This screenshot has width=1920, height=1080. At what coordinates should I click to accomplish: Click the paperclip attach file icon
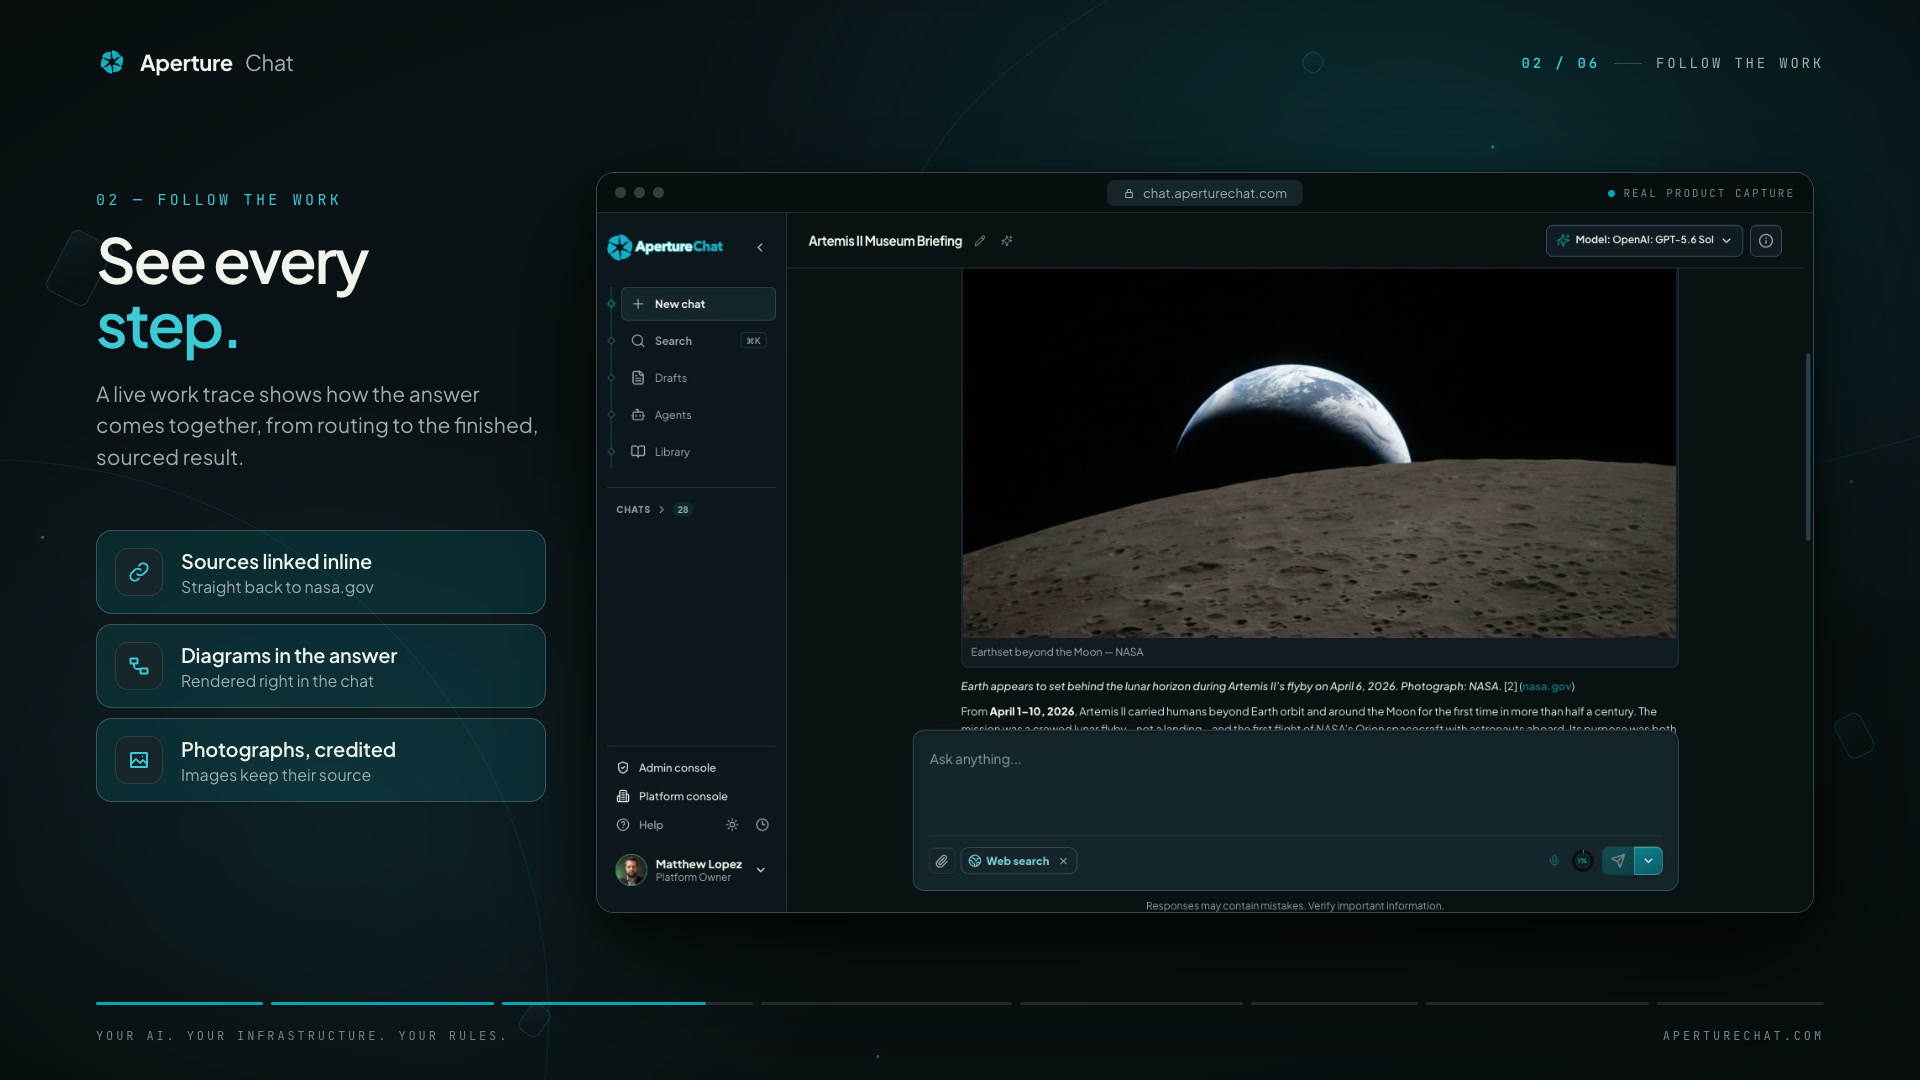pos(942,861)
